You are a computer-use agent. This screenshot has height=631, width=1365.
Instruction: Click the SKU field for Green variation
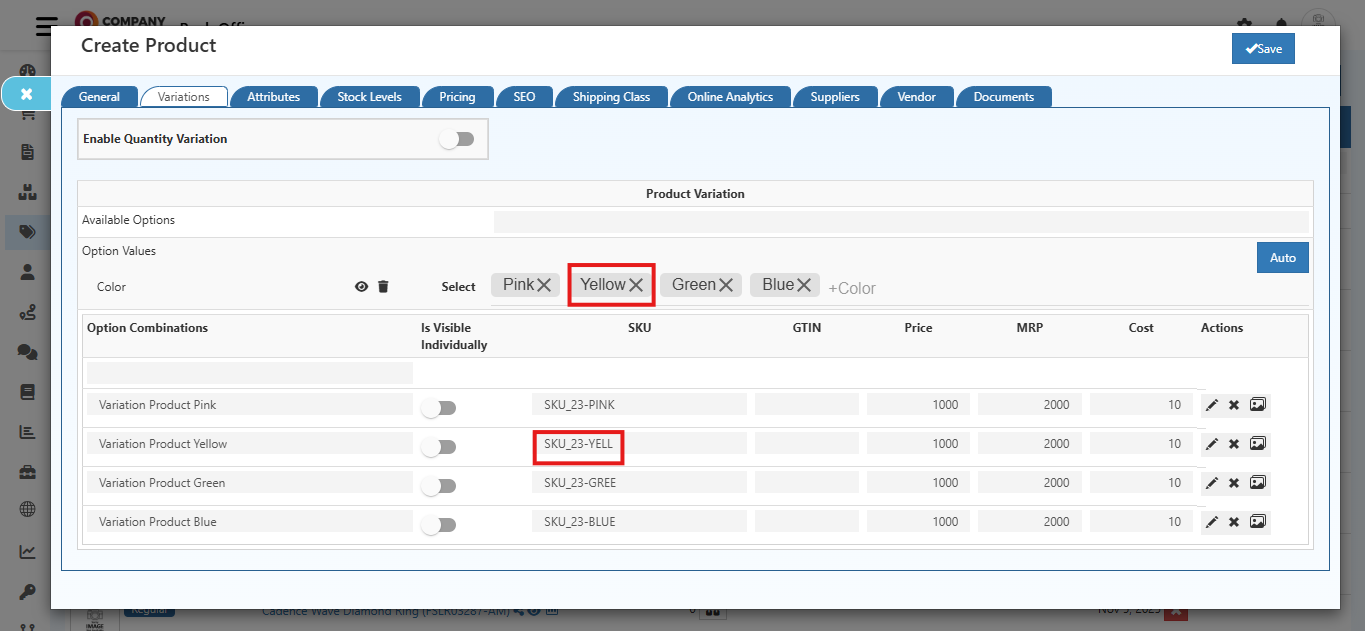click(638, 483)
